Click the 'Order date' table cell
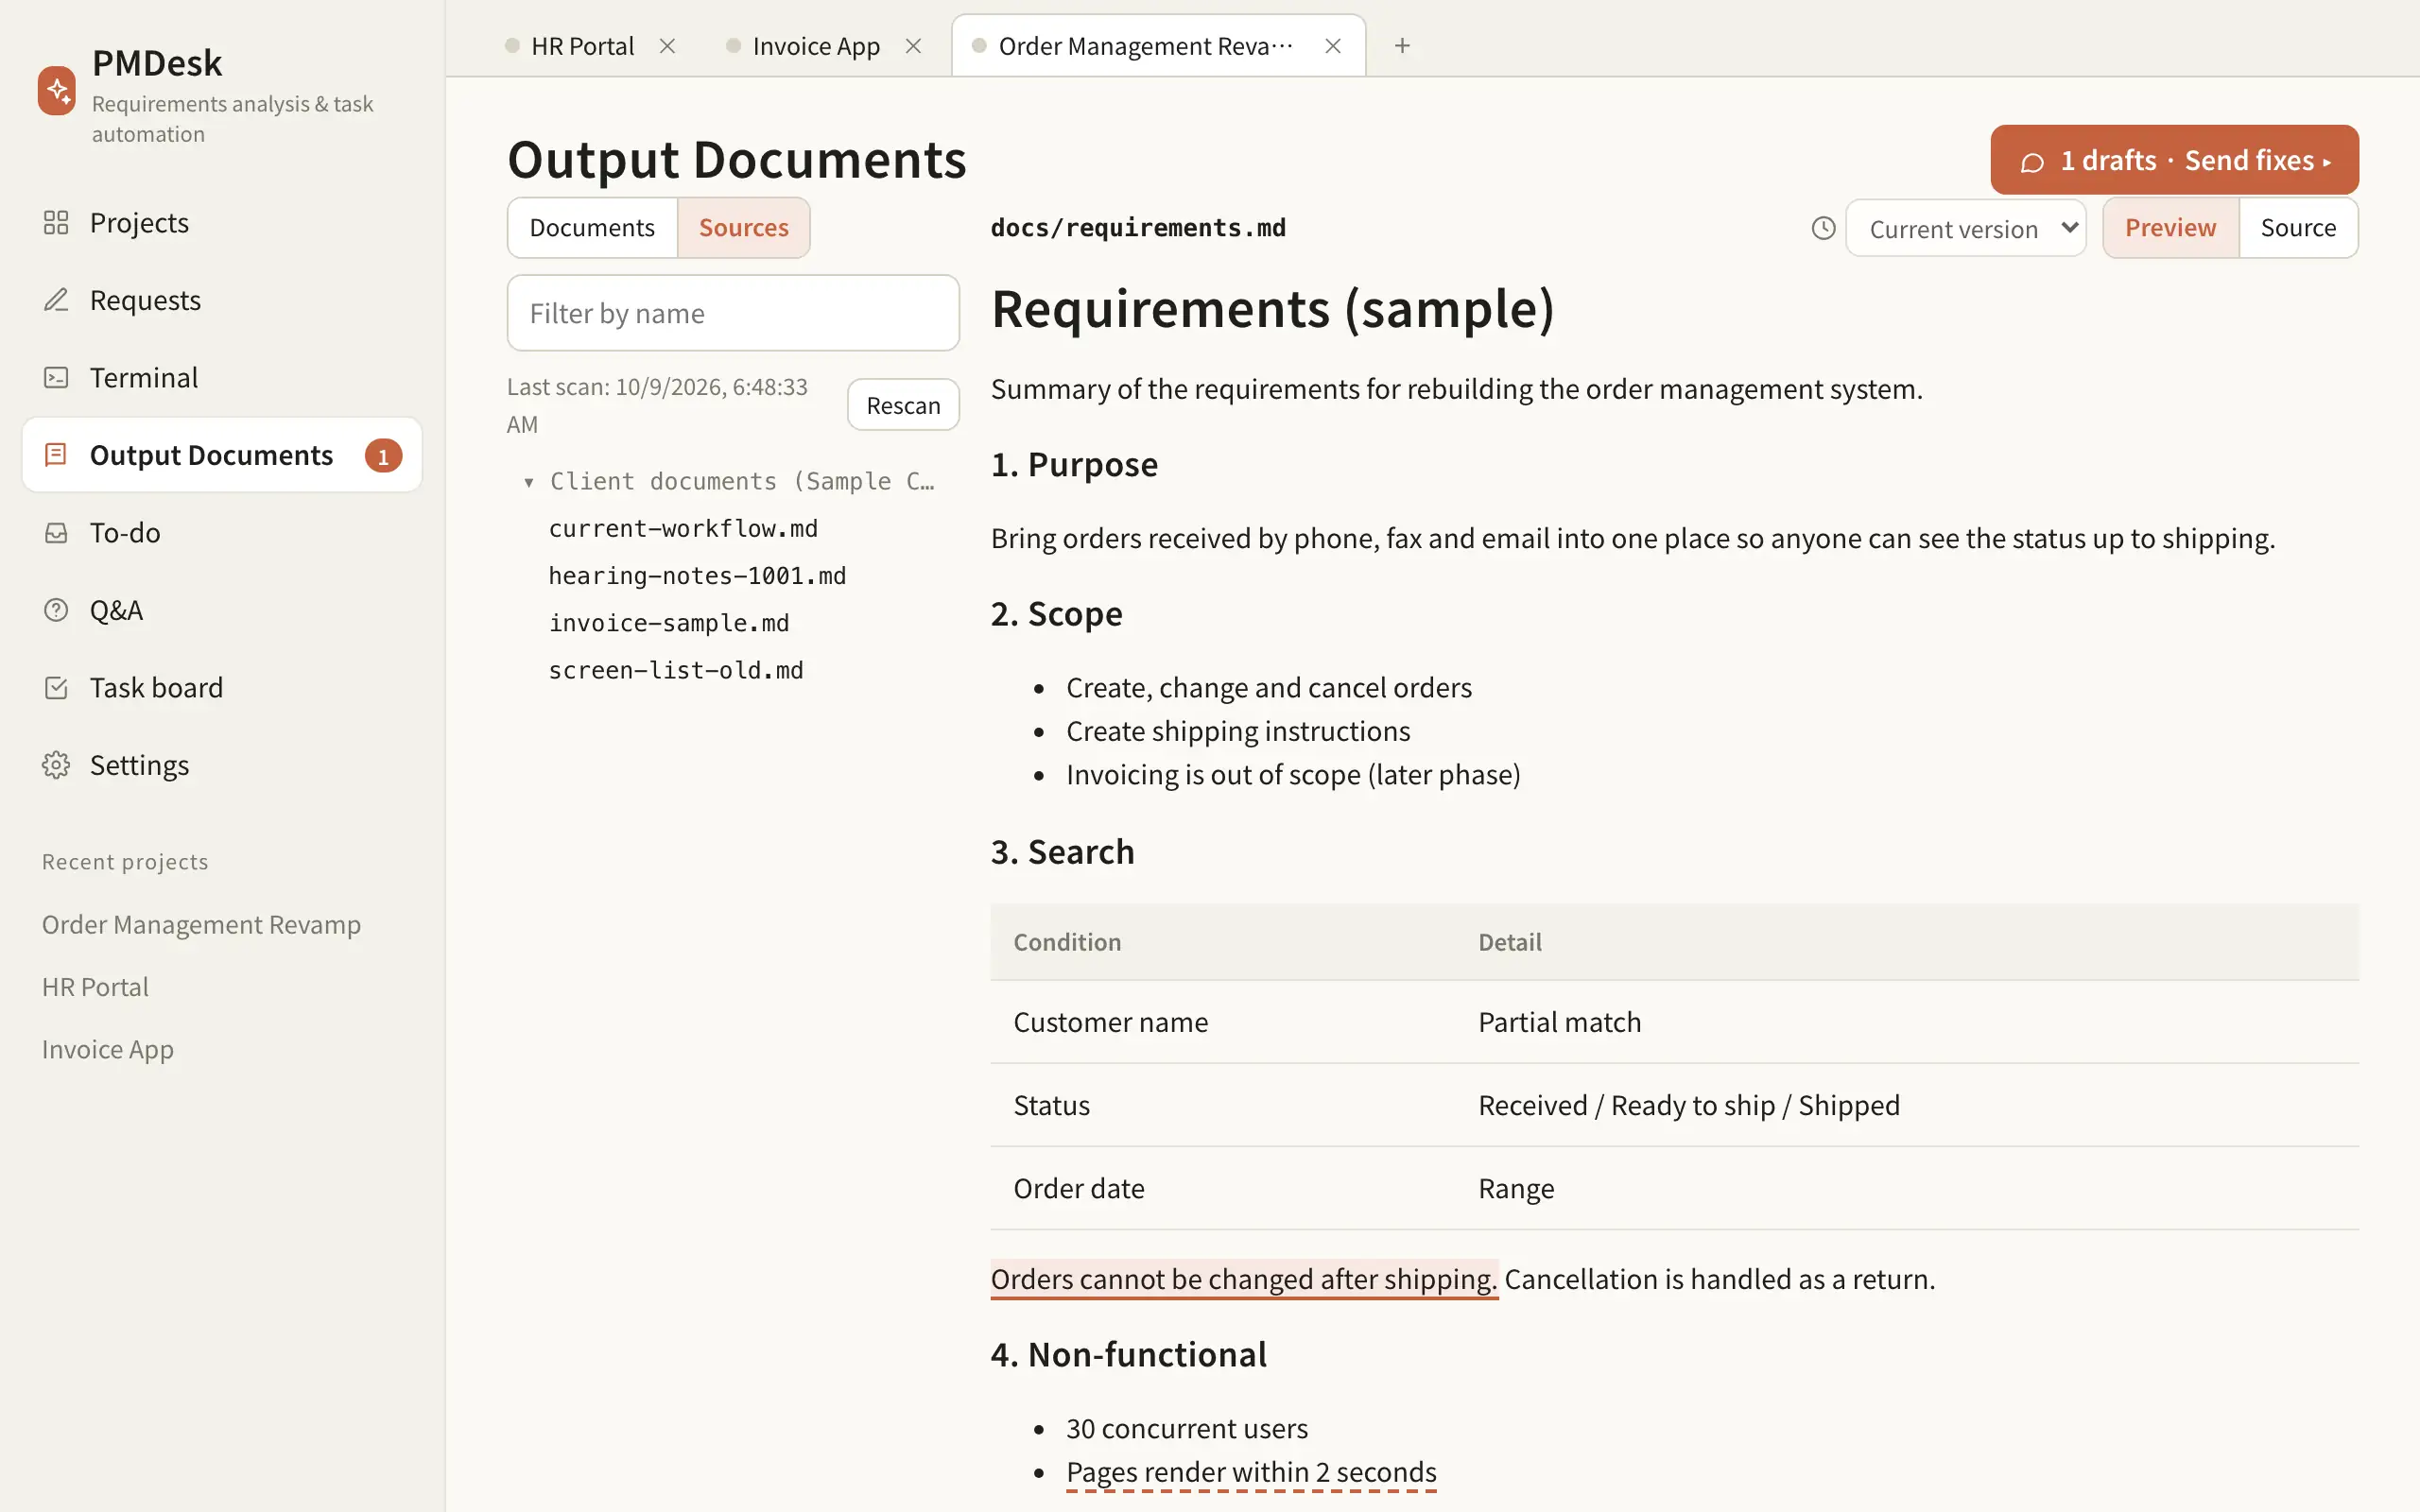The width and height of the screenshot is (2420, 1512). point(1224,1188)
